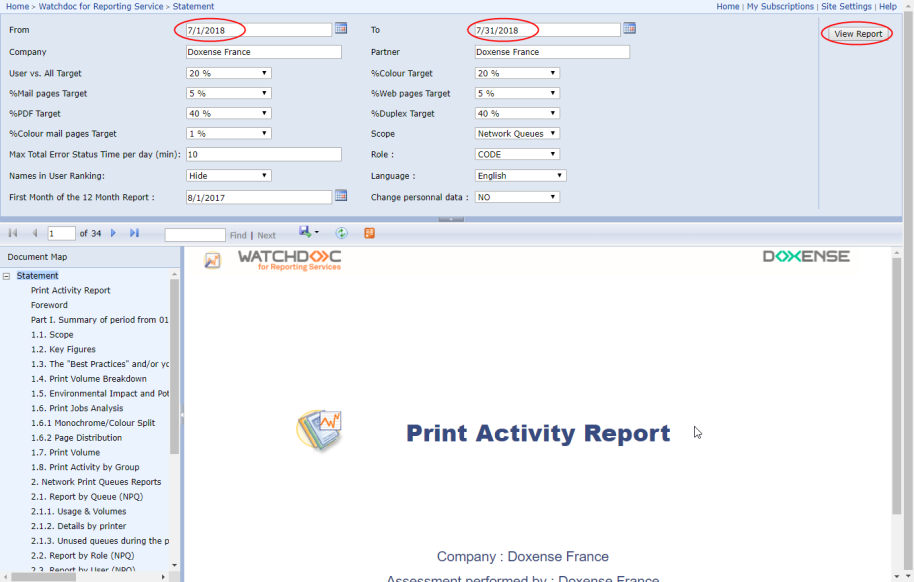This screenshot has height=582, width=914.
Task: Collapse the Statement tree node
Action: (7, 276)
